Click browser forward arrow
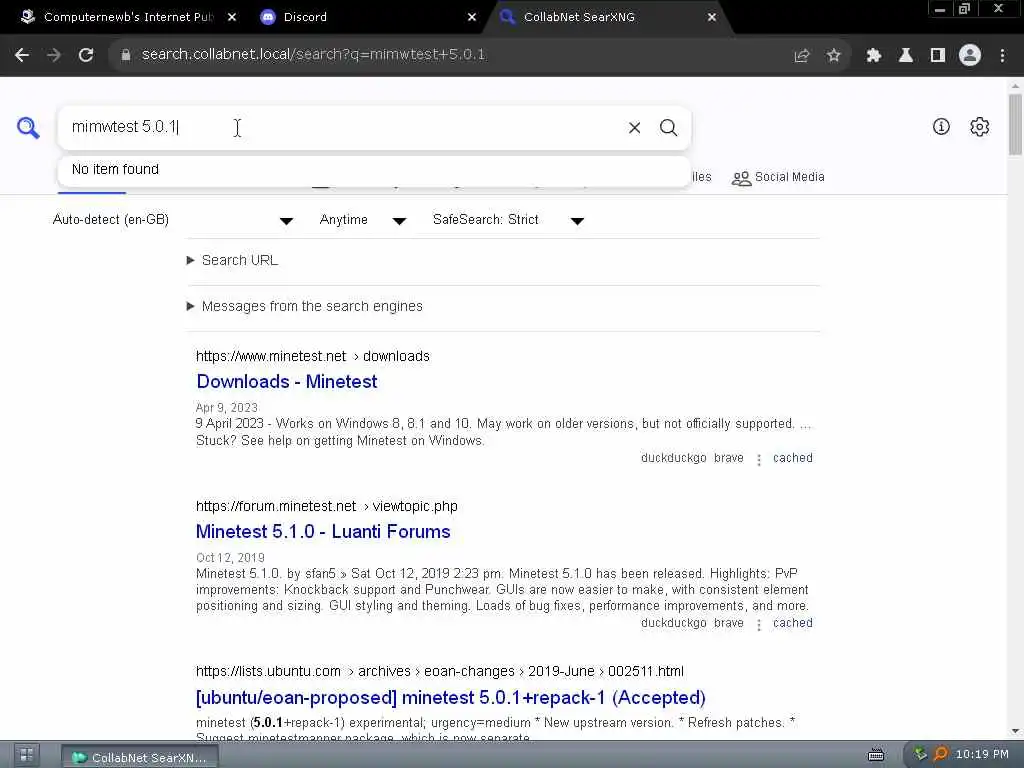Viewport: 1024px width, 768px height. click(54, 55)
